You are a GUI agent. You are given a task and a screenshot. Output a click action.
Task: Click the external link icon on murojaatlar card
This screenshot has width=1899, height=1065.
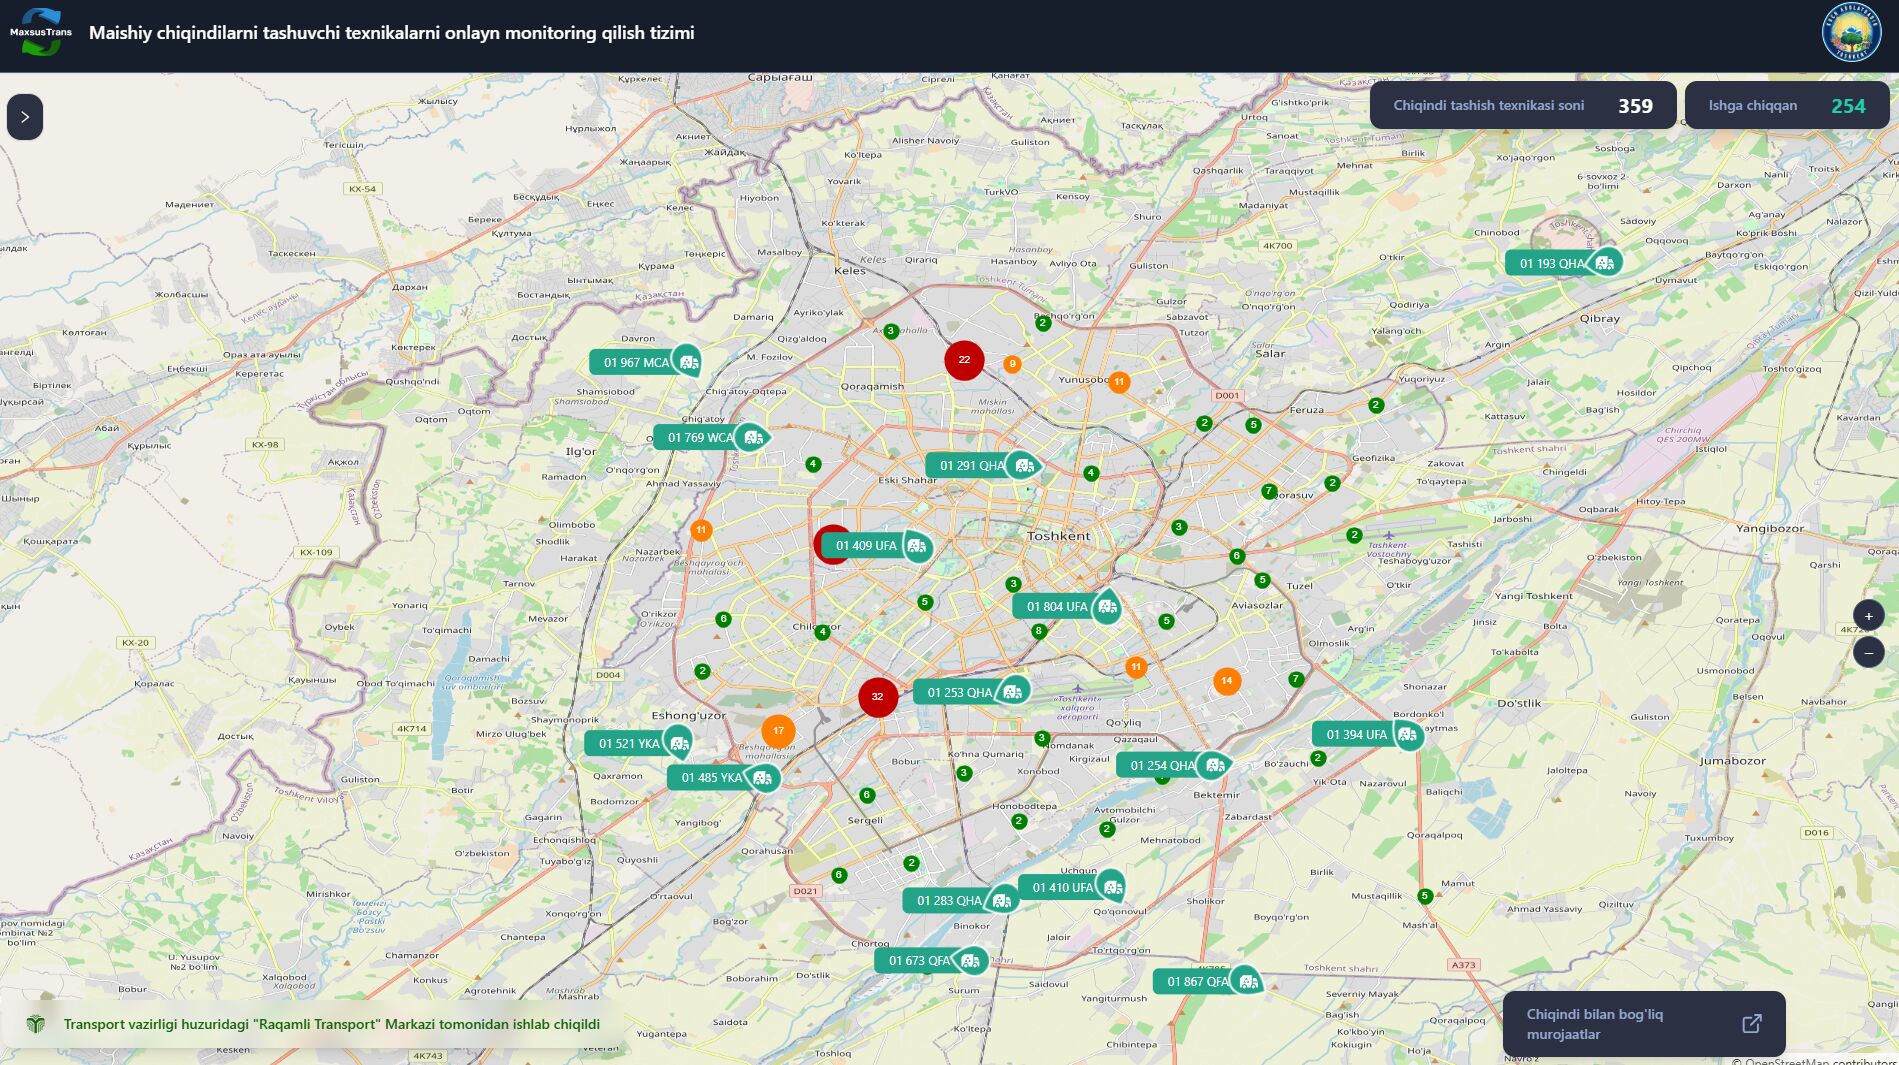point(1751,1024)
